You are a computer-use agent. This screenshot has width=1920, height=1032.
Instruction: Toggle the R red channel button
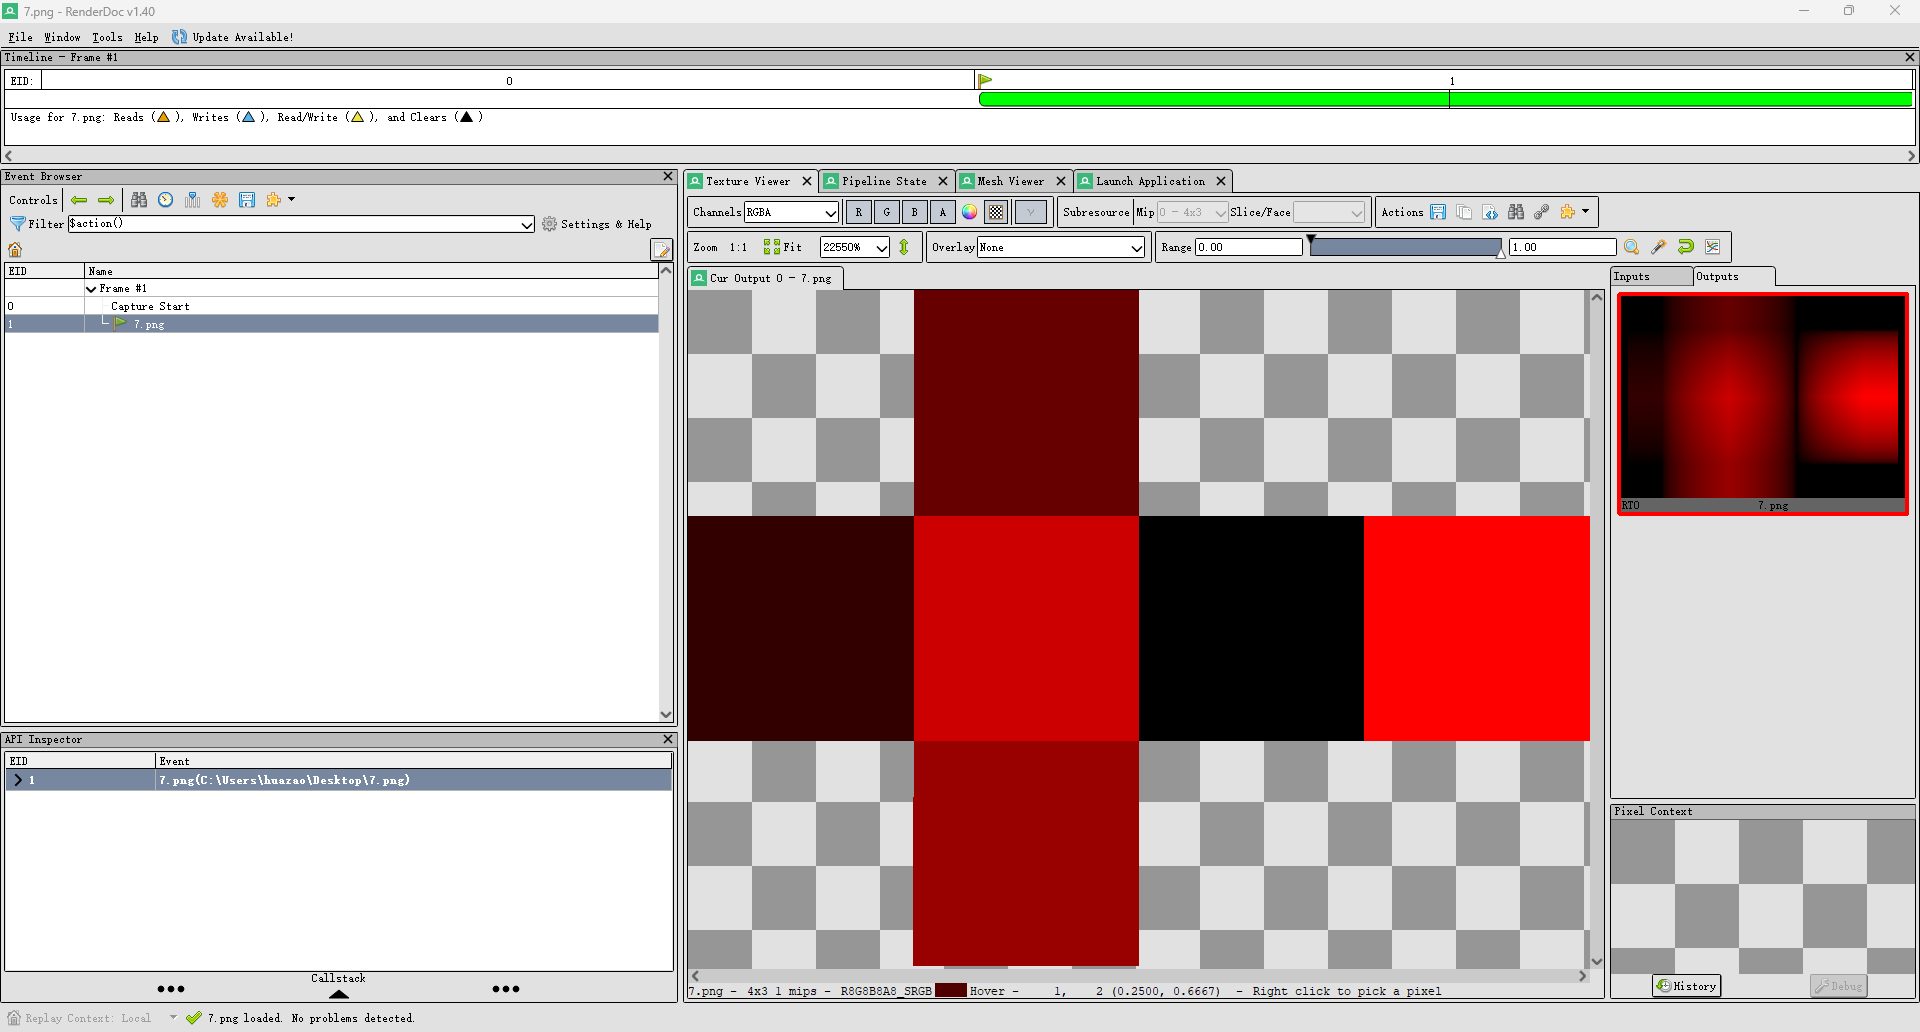(858, 212)
